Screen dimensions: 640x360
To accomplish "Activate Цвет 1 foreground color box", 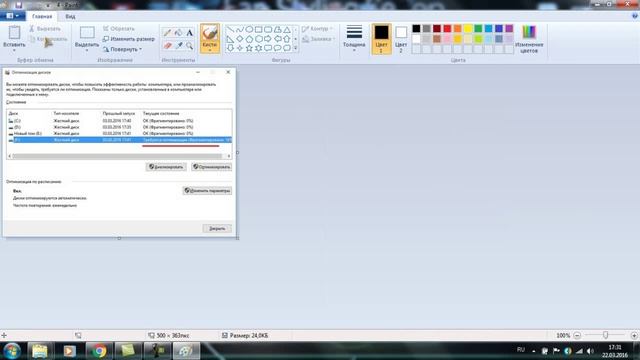I will (x=381, y=39).
